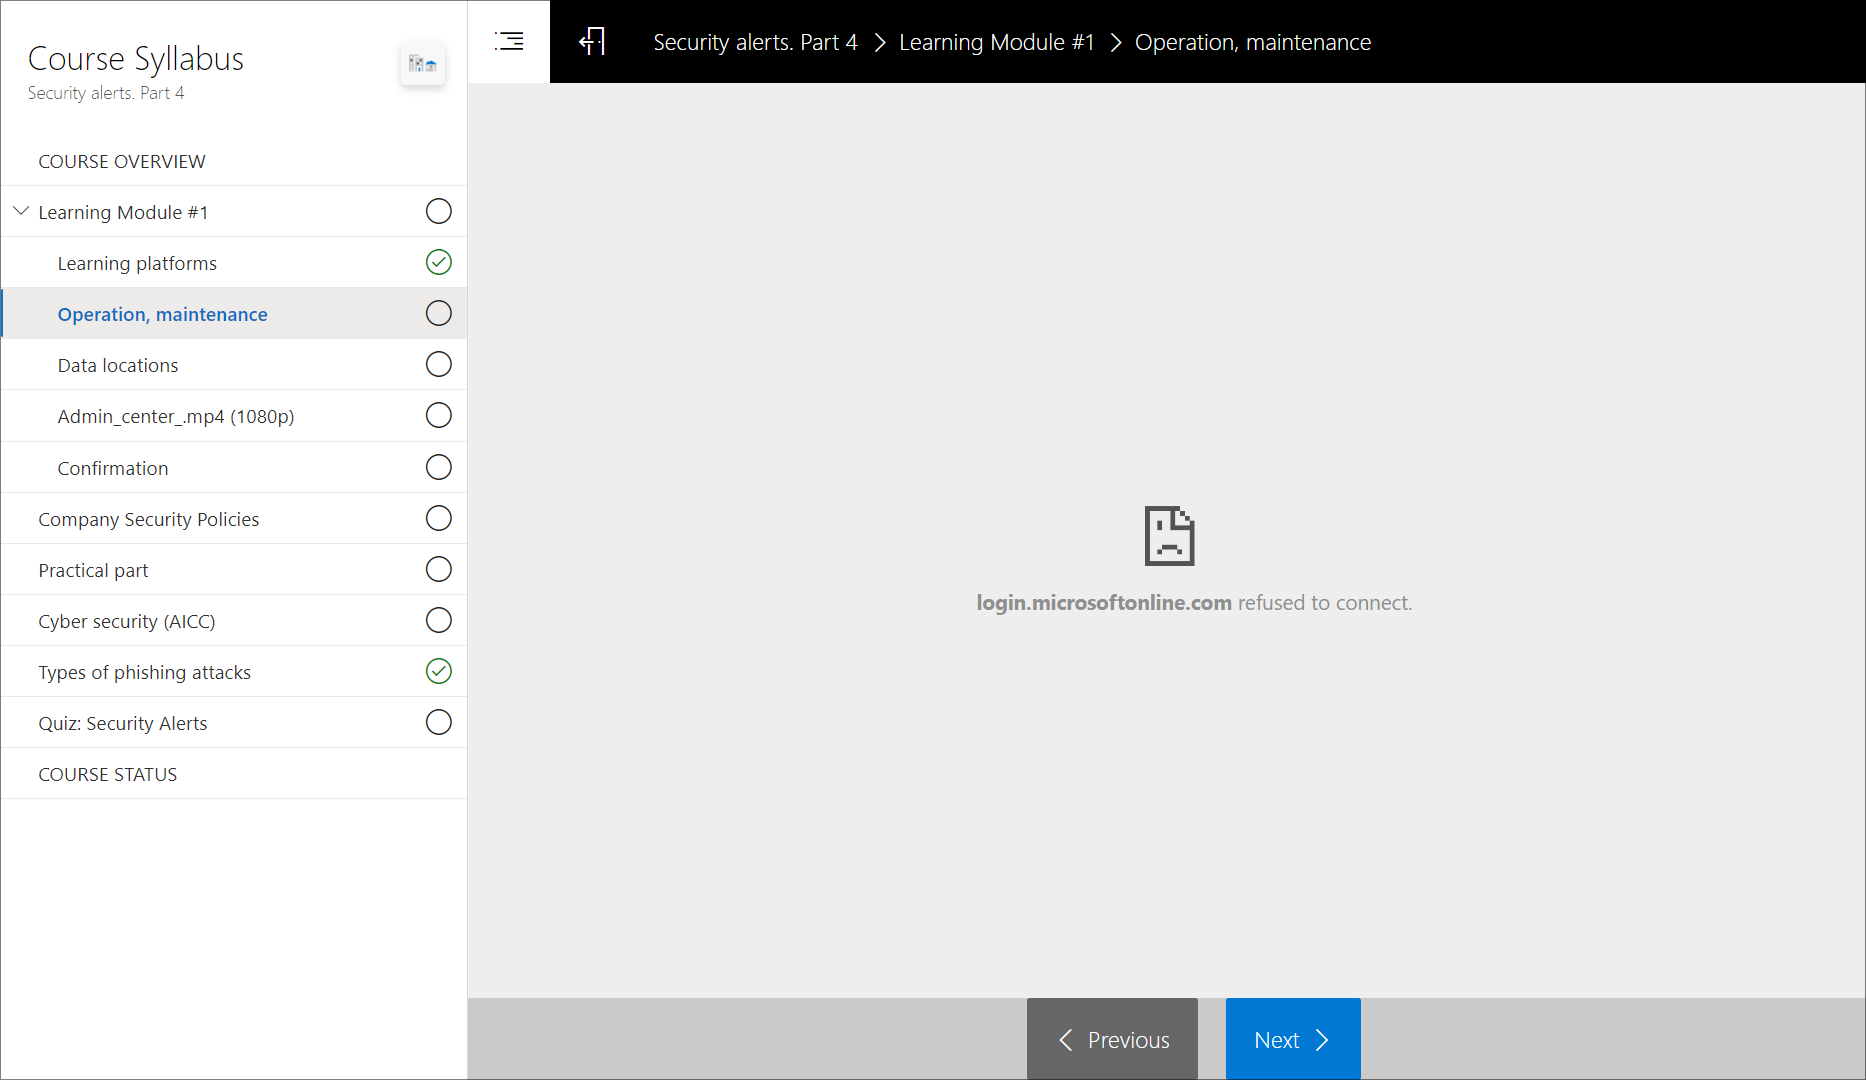Viewport: 1866px width, 1080px height.
Task: Click green checkmark beside Learning platforms
Action: point(438,262)
